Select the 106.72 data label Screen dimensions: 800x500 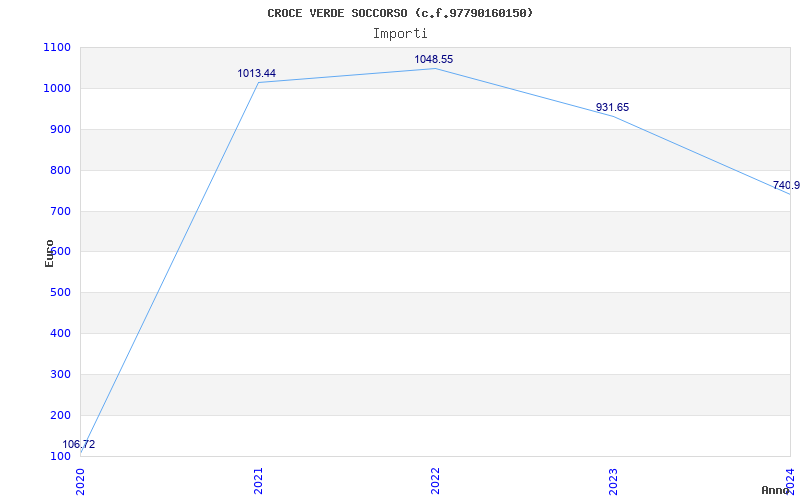[79, 444]
